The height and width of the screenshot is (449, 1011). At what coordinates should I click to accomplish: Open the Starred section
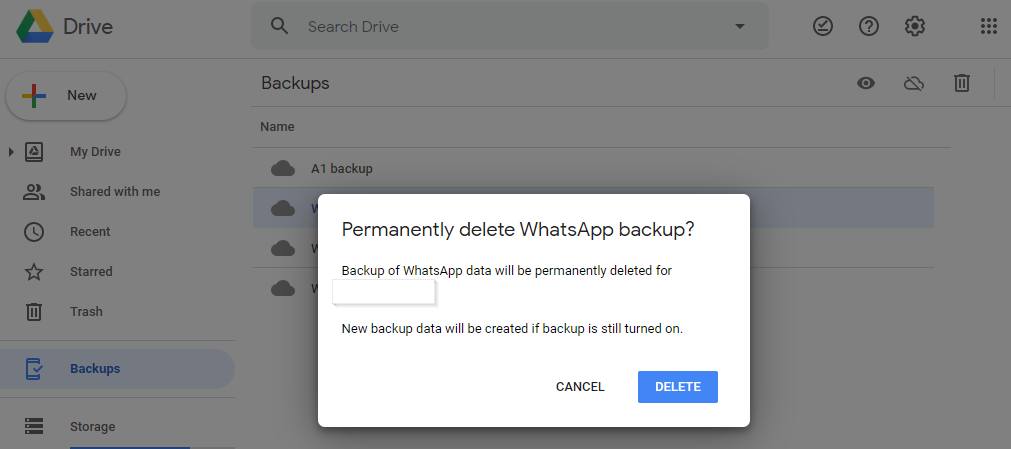(x=91, y=272)
